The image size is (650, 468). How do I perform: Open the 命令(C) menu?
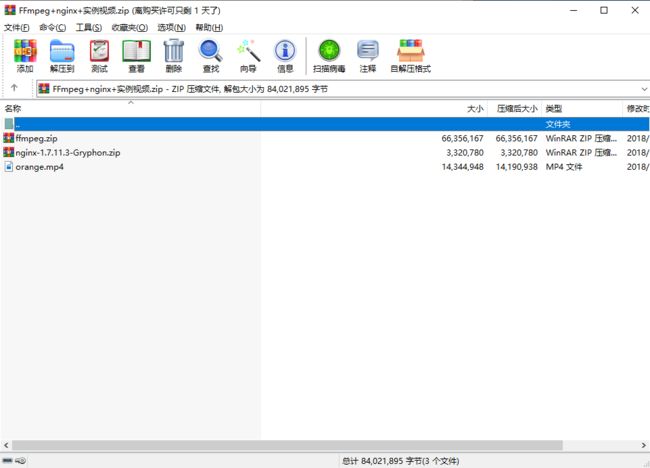[53, 27]
